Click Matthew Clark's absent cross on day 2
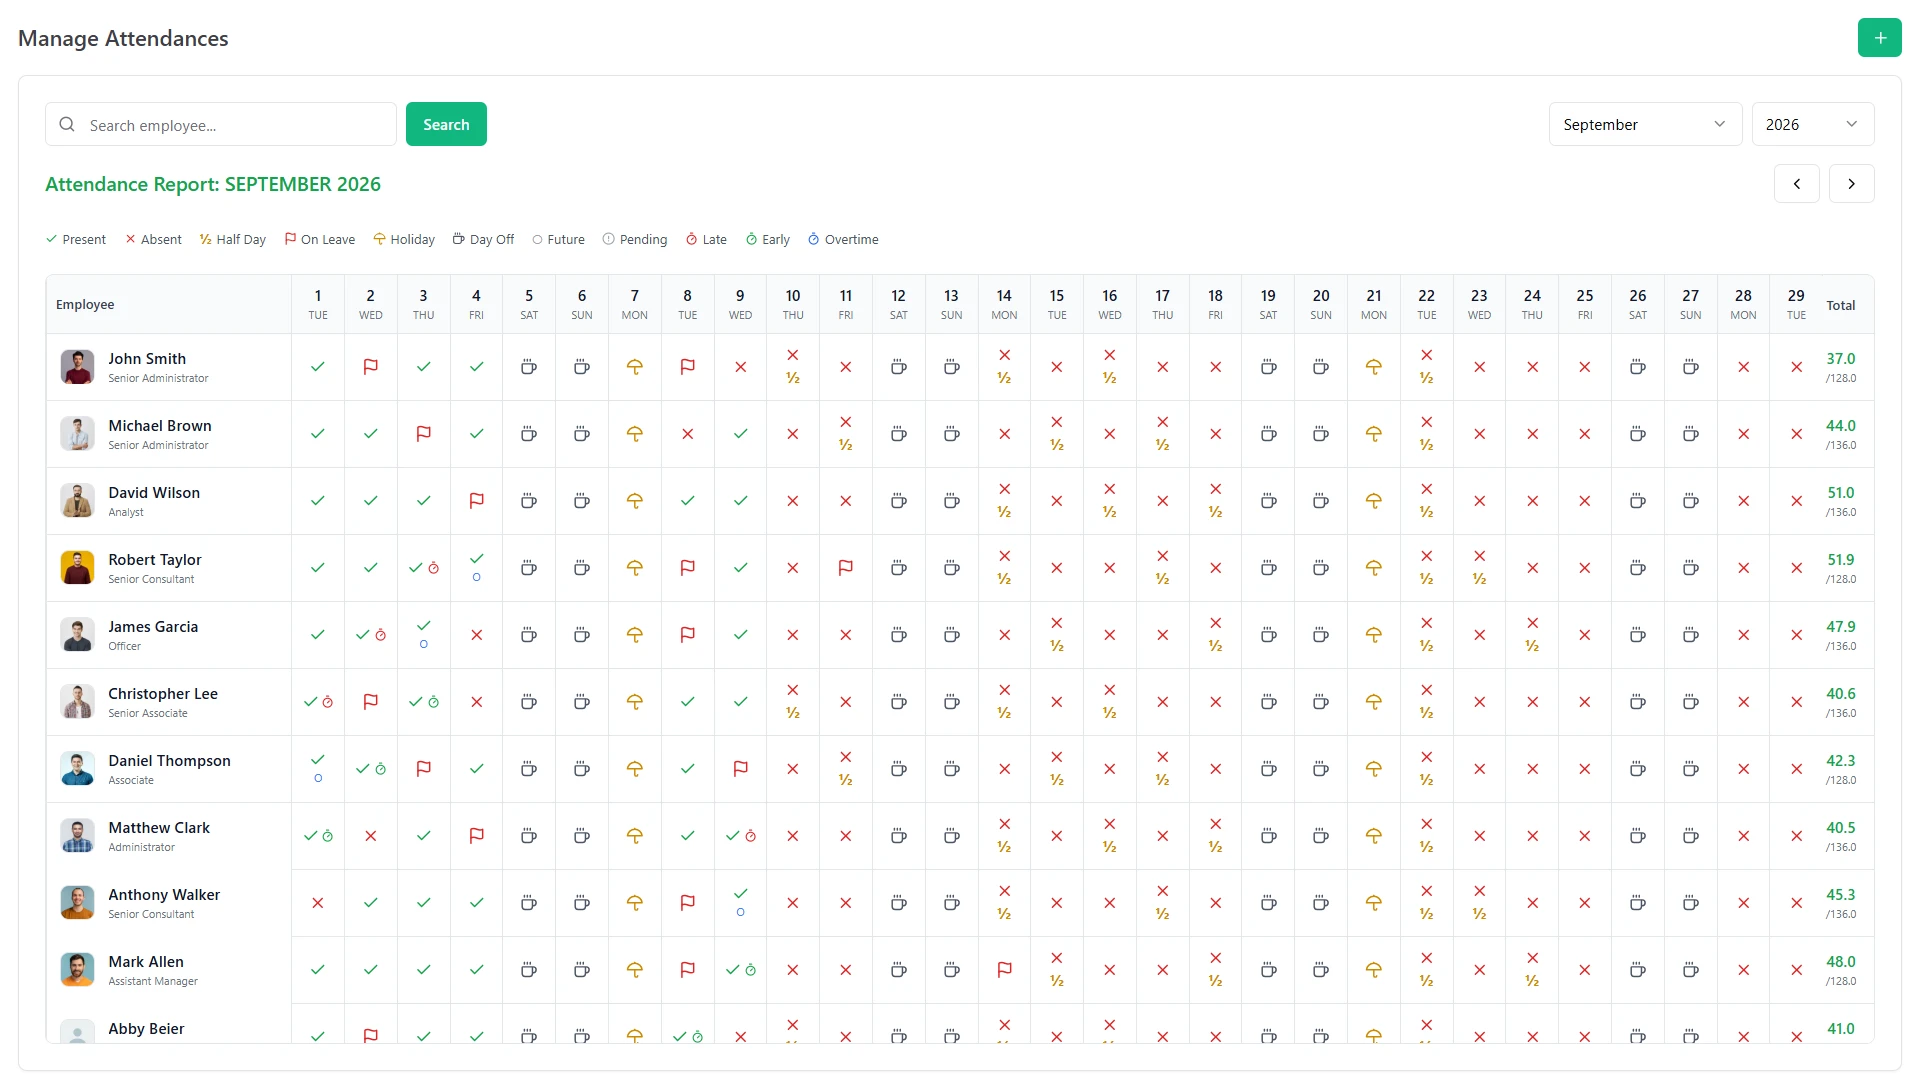The height and width of the screenshot is (1080, 1920). point(371,836)
